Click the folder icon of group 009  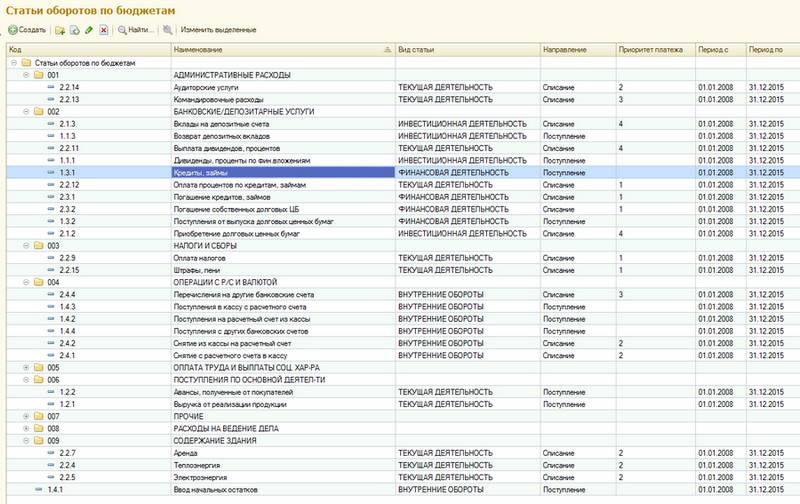click(37, 440)
